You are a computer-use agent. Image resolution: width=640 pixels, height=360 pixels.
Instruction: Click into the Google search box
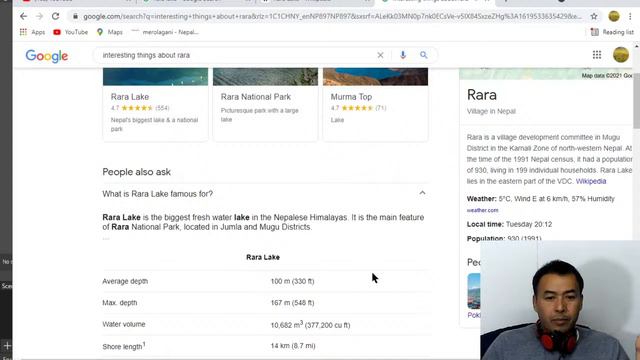tap(237, 55)
